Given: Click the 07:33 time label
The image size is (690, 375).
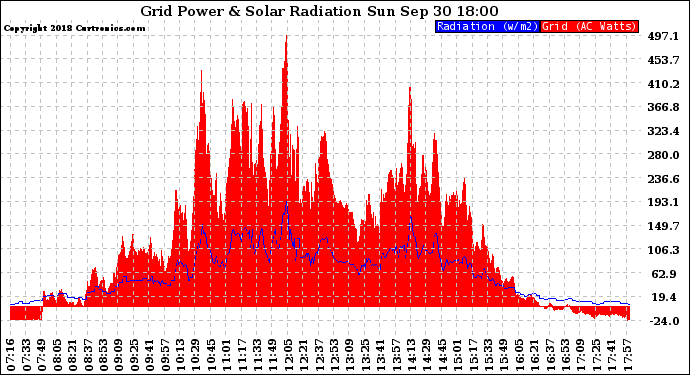Looking at the screenshot, I should click(26, 355).
